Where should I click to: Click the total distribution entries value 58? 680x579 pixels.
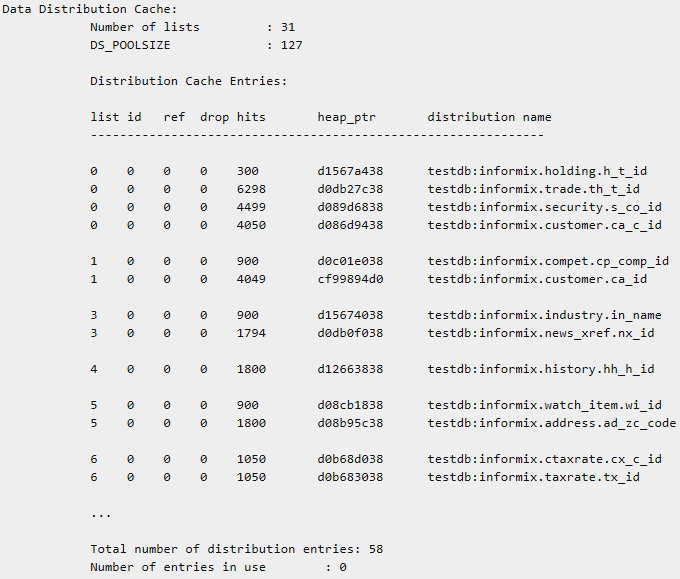coord(375,549)
